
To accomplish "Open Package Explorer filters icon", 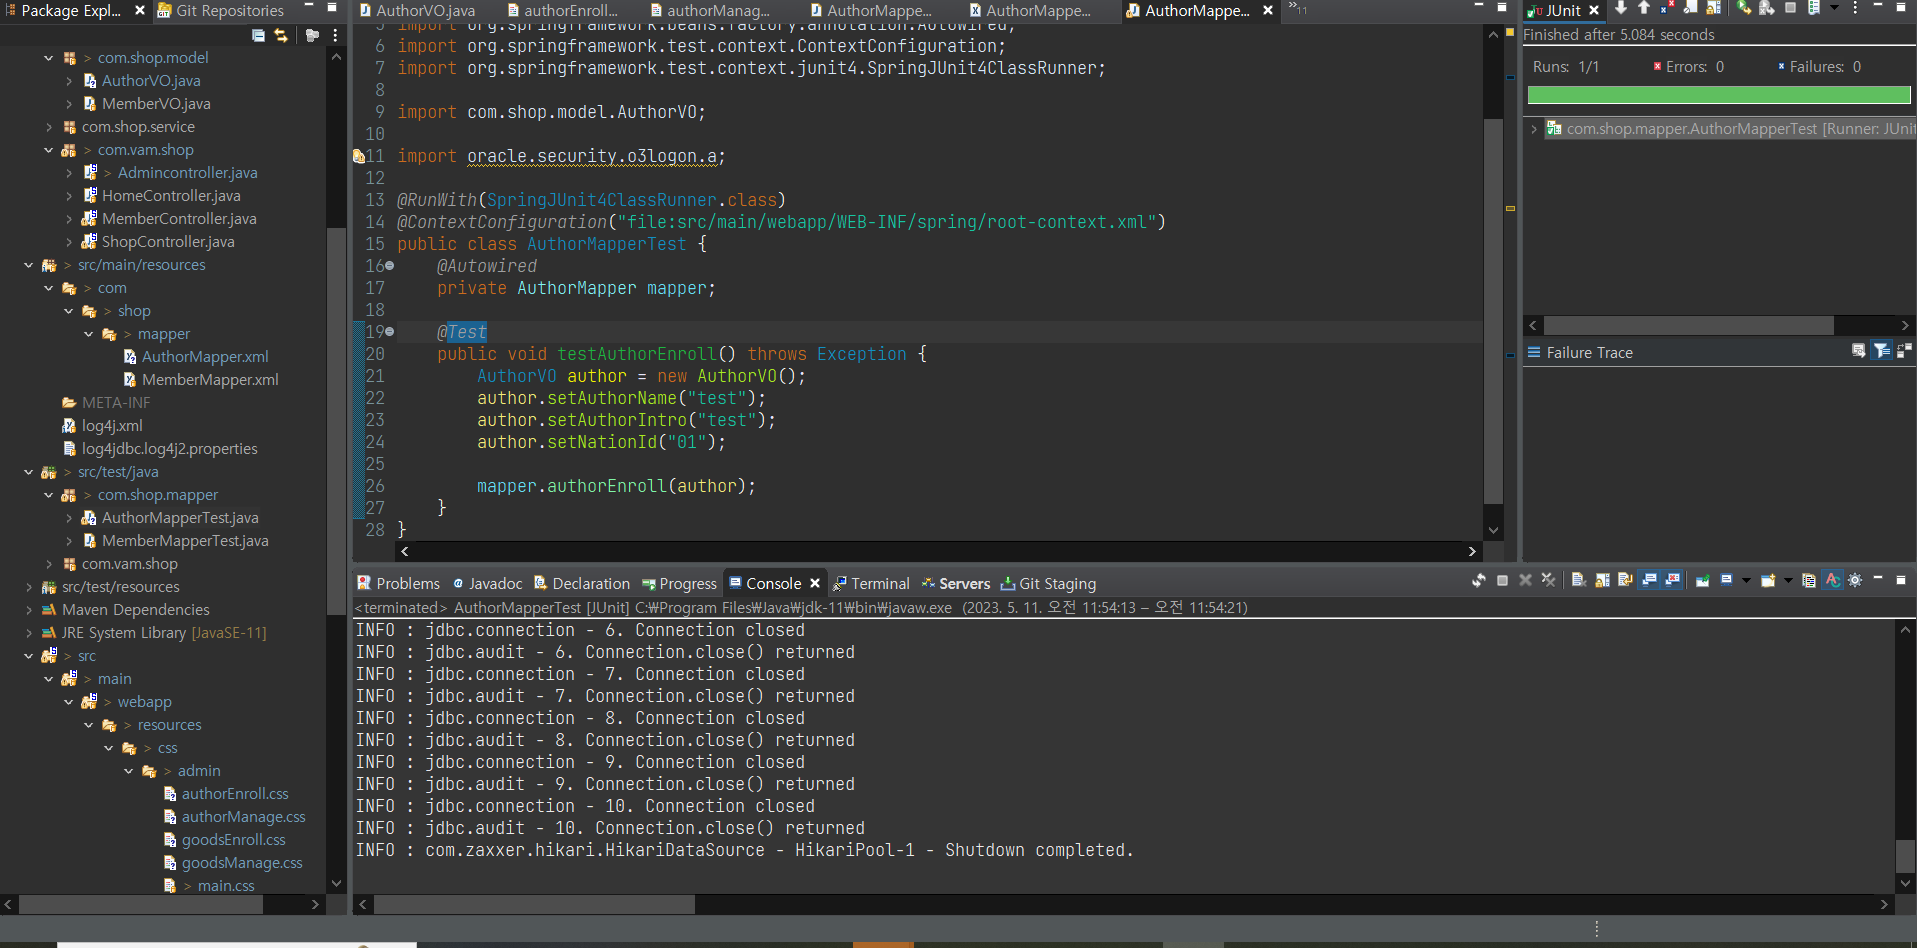I will [312, 35].
